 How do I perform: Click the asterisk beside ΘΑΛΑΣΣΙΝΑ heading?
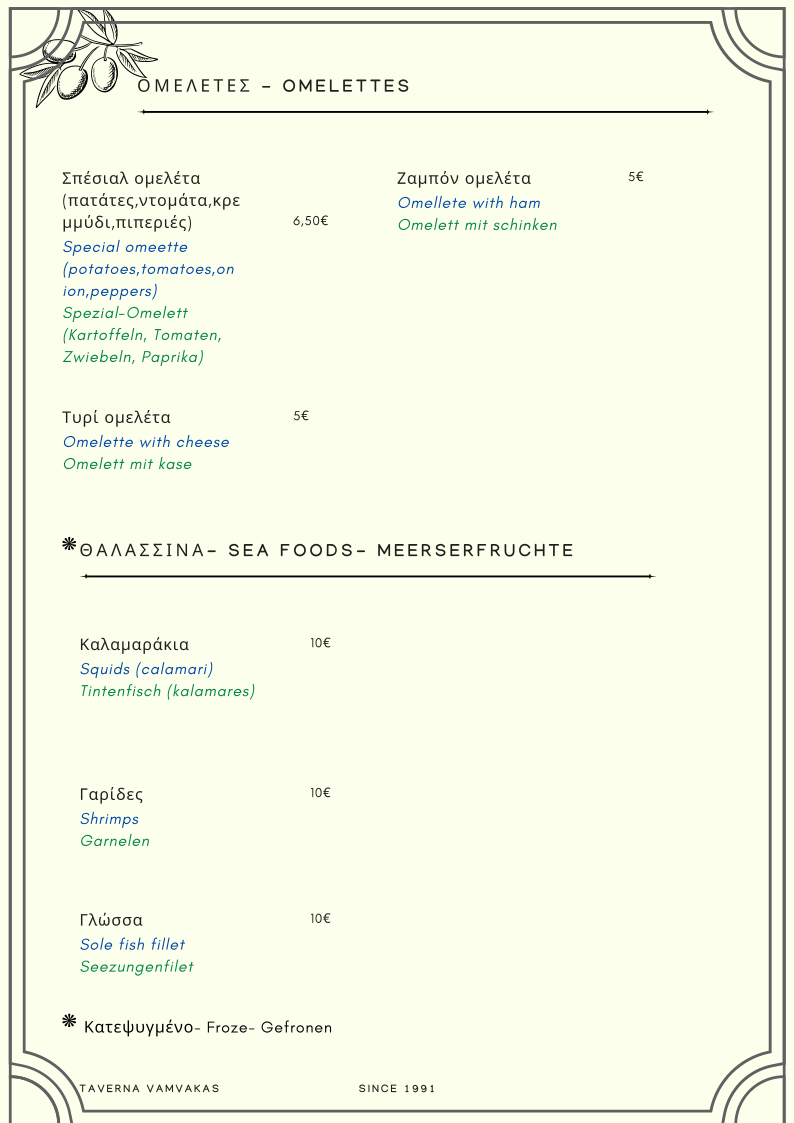pos(69,544)
